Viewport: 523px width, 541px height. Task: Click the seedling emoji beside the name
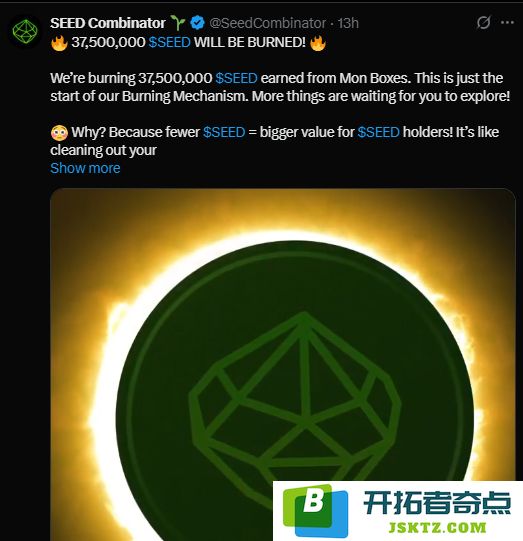click(178, 23)
